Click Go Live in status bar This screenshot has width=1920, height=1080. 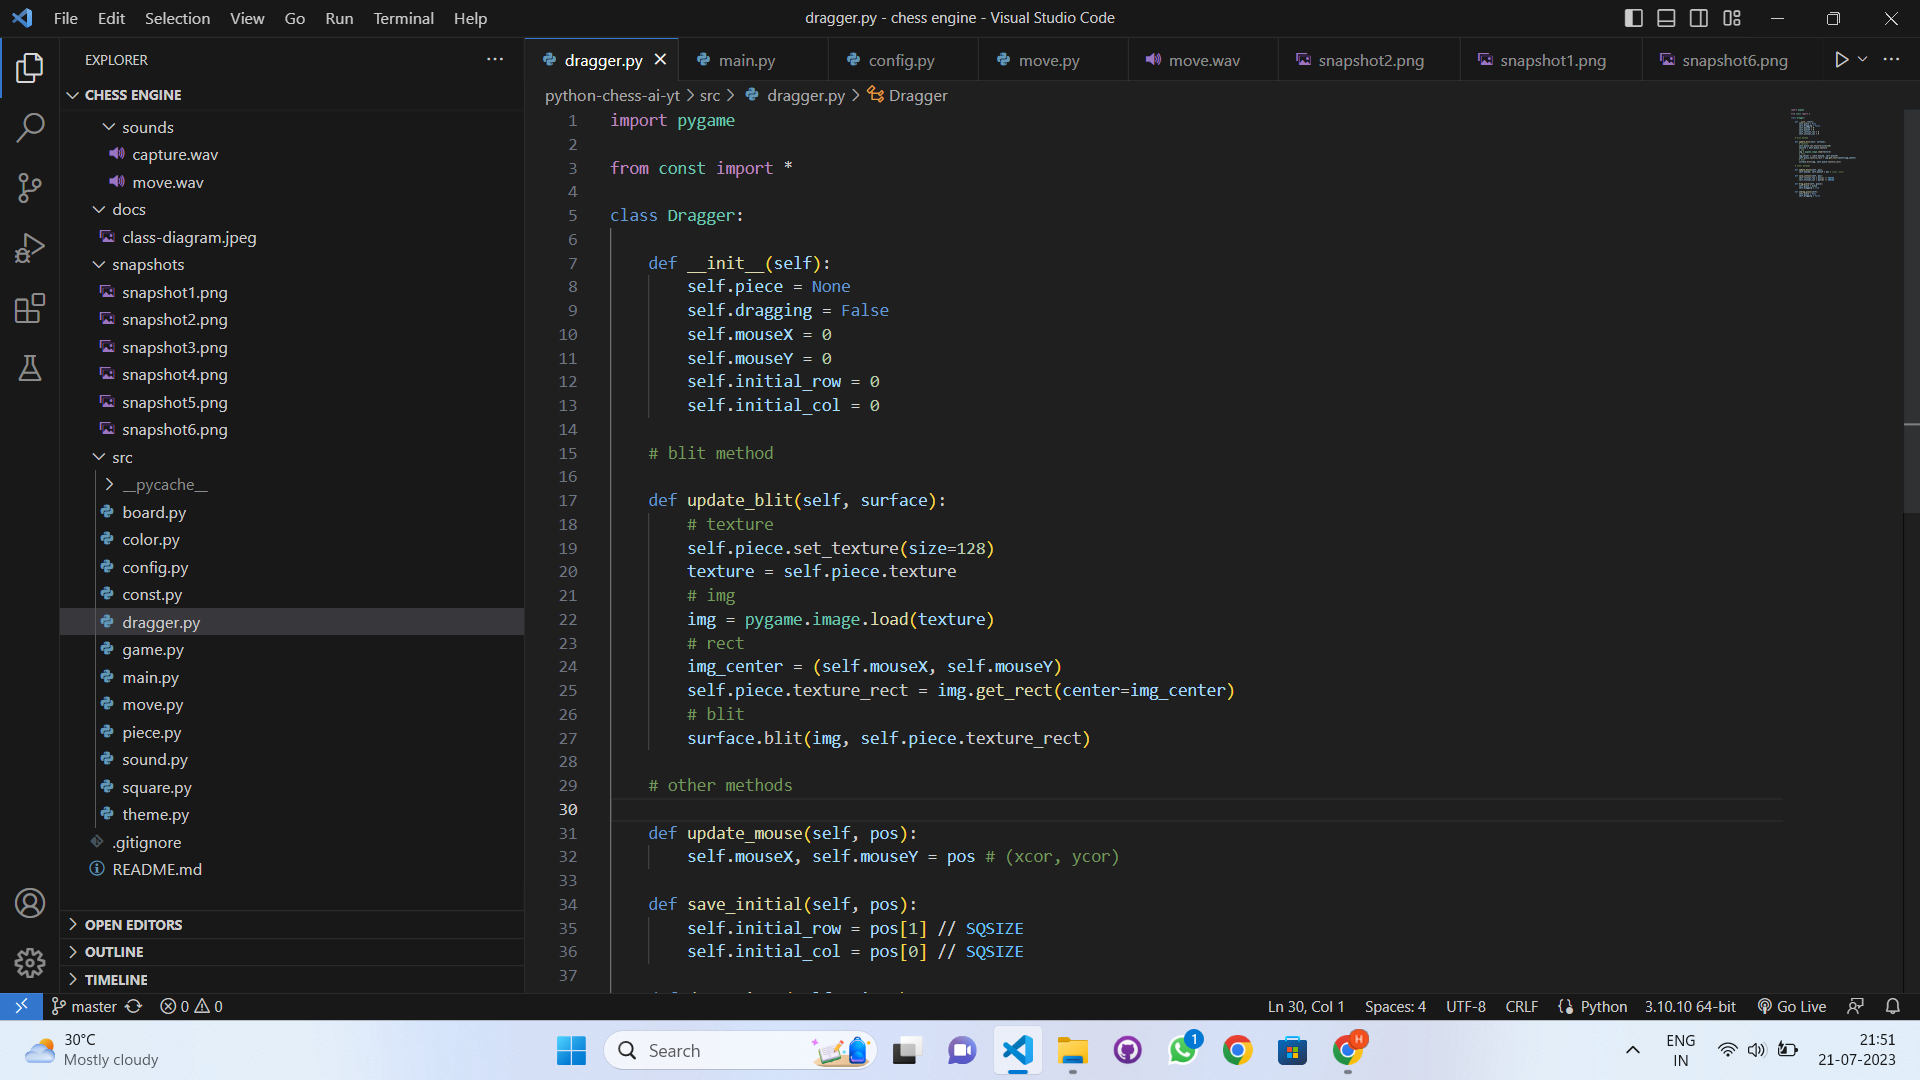point(1792,1006)
